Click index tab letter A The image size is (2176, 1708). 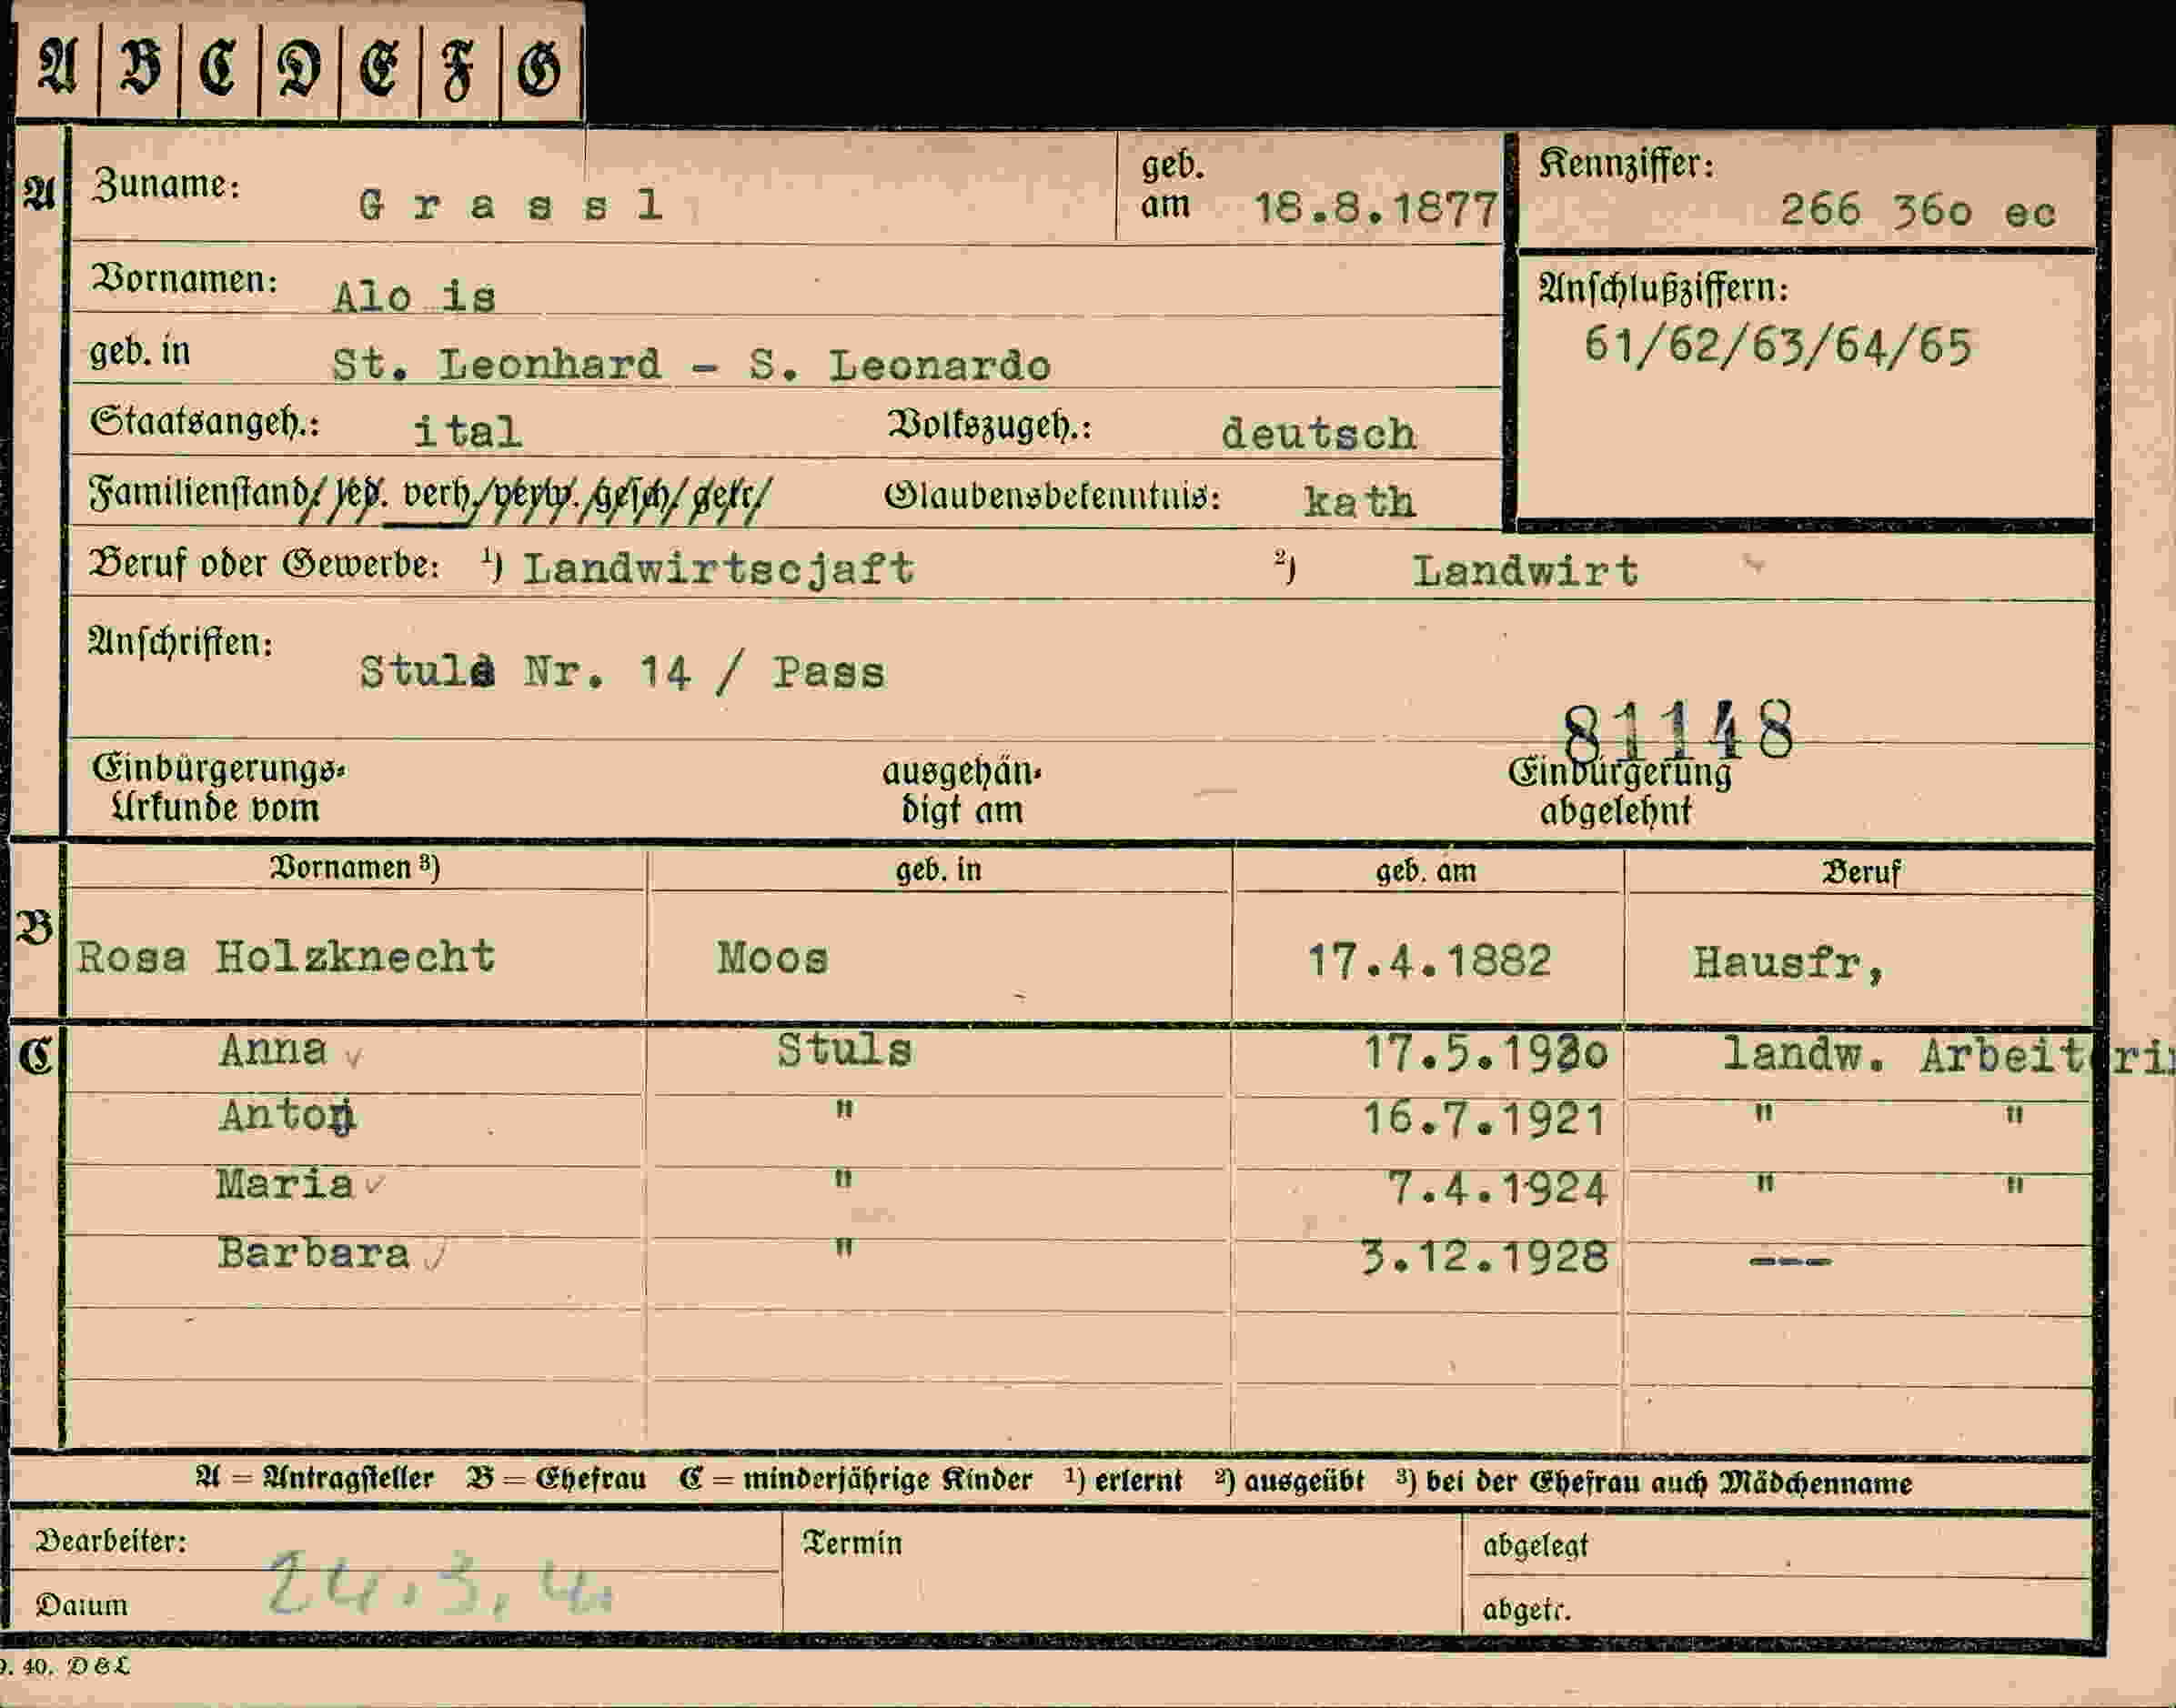(56, 67)
